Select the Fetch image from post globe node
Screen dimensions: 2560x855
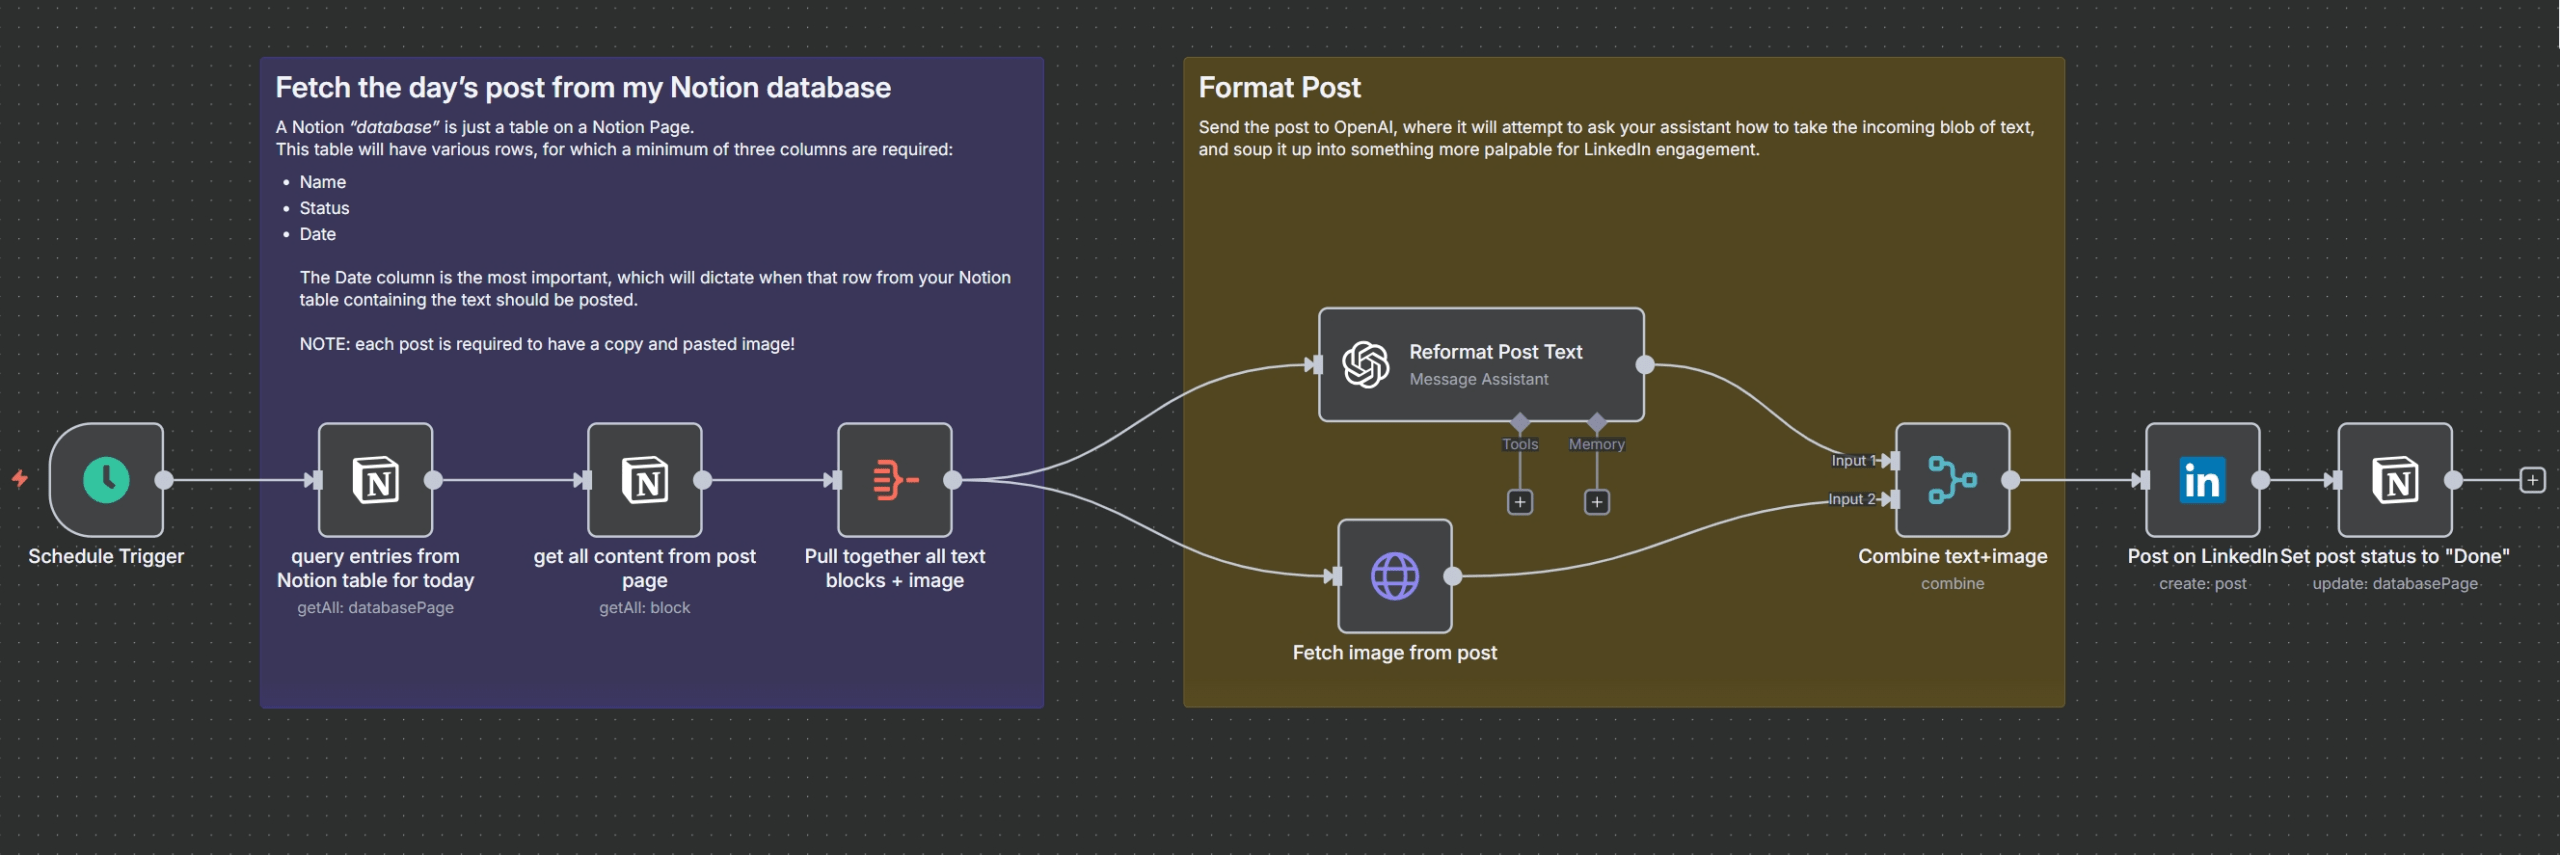(1394, 576)
